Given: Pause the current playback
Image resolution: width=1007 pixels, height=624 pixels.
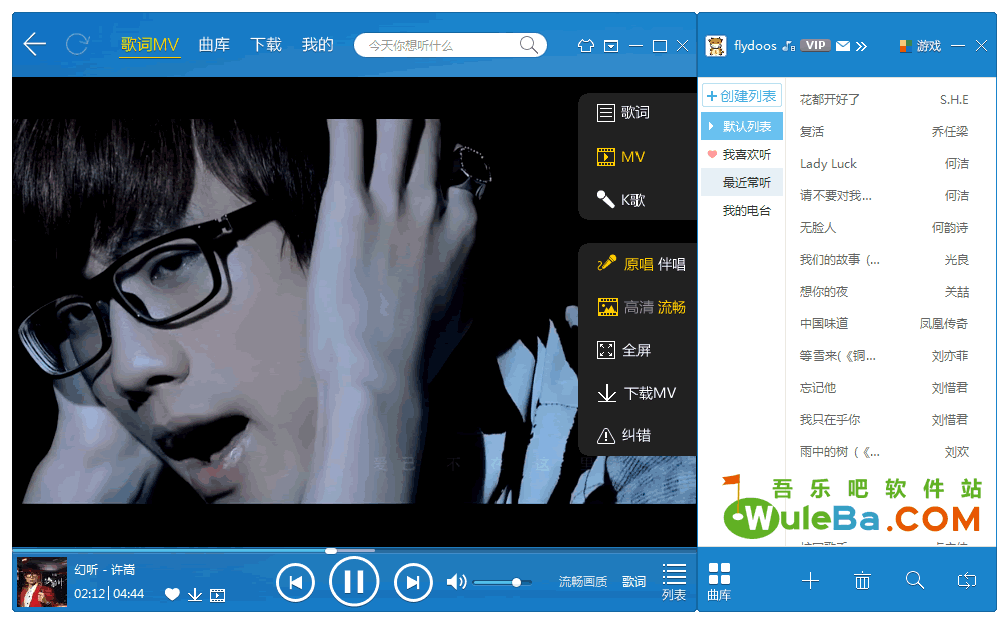Looking at the screenshot, I should [x=354, y=582].
